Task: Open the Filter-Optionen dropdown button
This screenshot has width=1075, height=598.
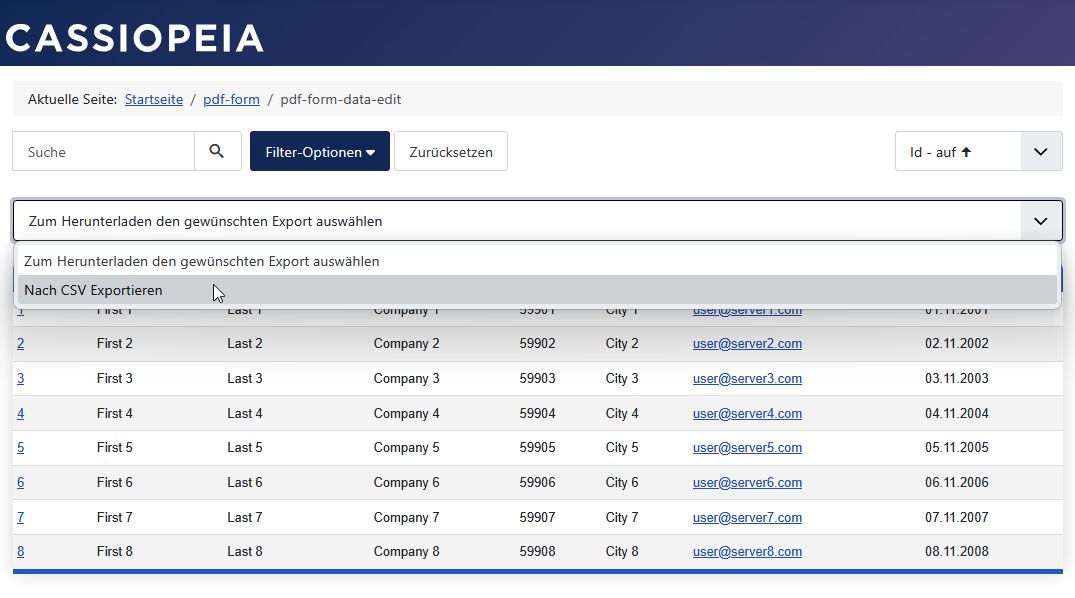Action: (x=319, y=151)
